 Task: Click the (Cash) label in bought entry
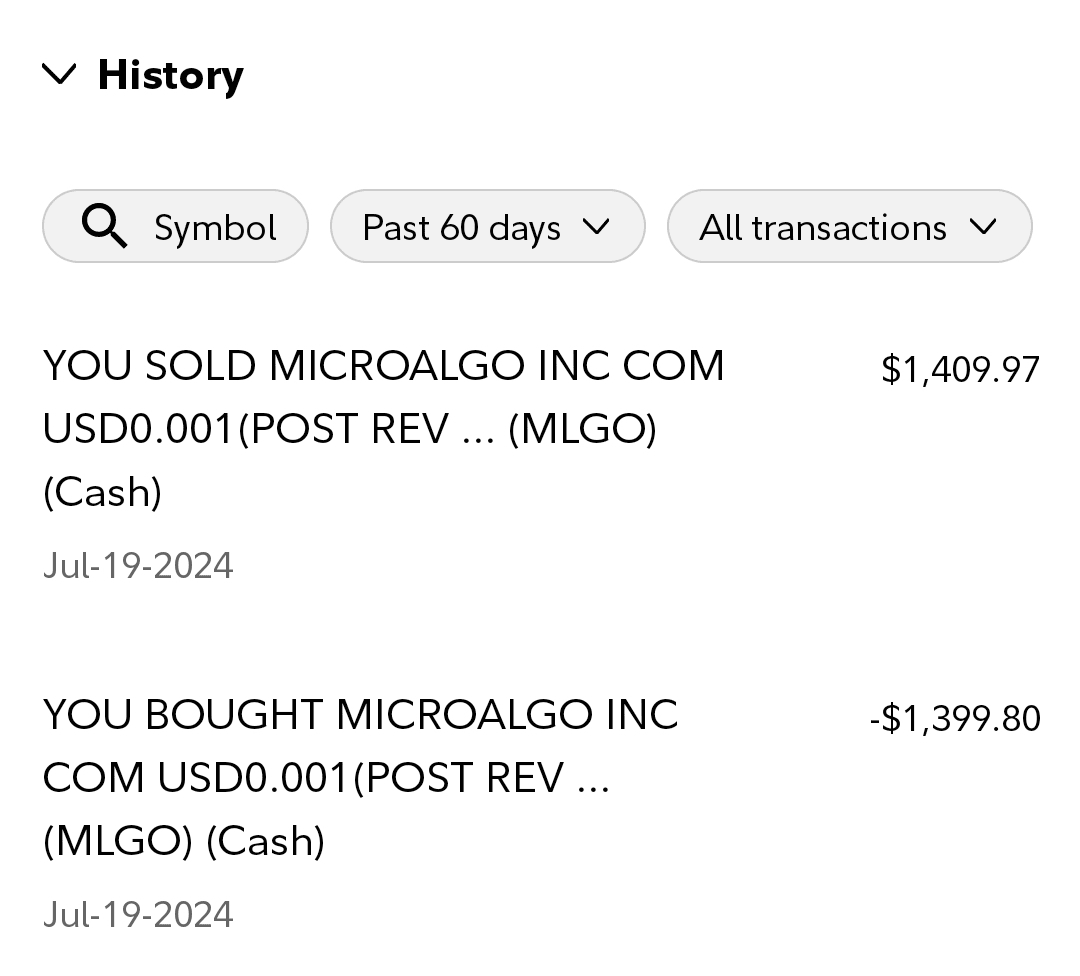265,841
